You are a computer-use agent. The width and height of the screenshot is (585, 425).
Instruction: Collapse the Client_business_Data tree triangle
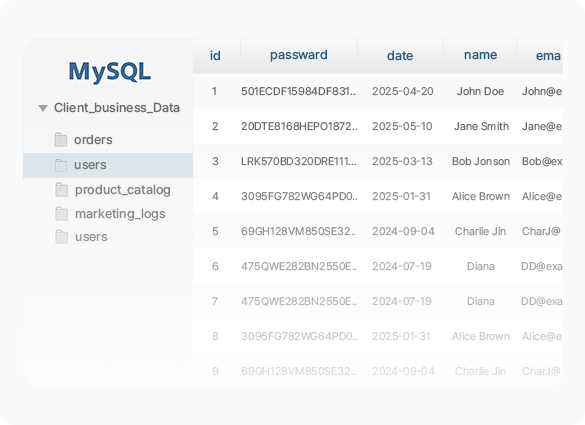pyautogui.click(x=43, y=108)
